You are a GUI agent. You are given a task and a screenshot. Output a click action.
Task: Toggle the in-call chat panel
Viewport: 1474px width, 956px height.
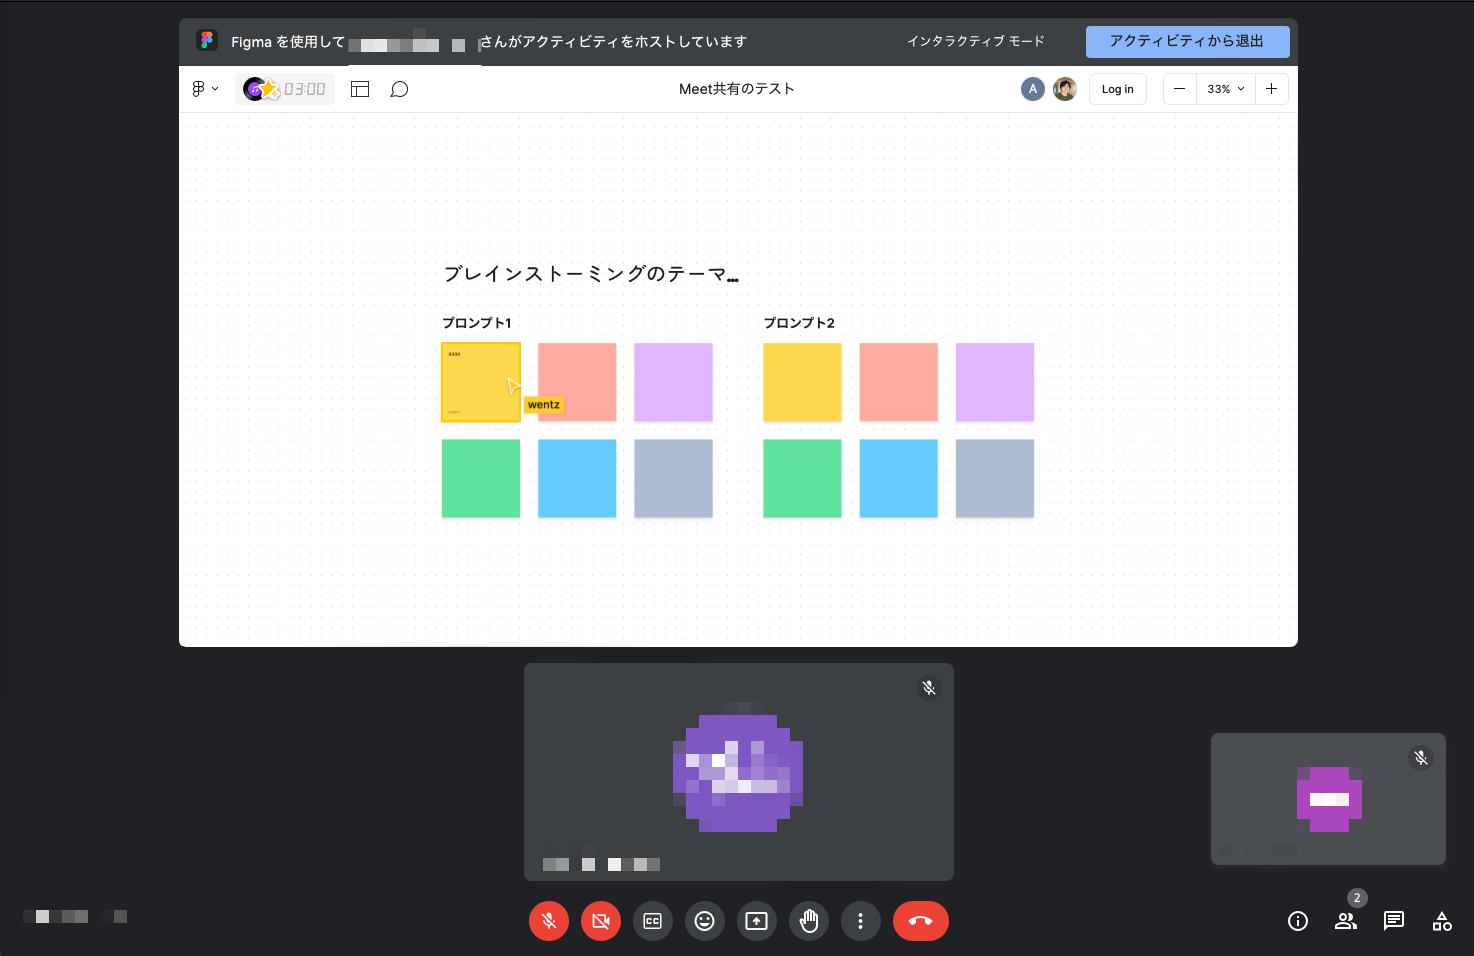(x=1394, y=921)
